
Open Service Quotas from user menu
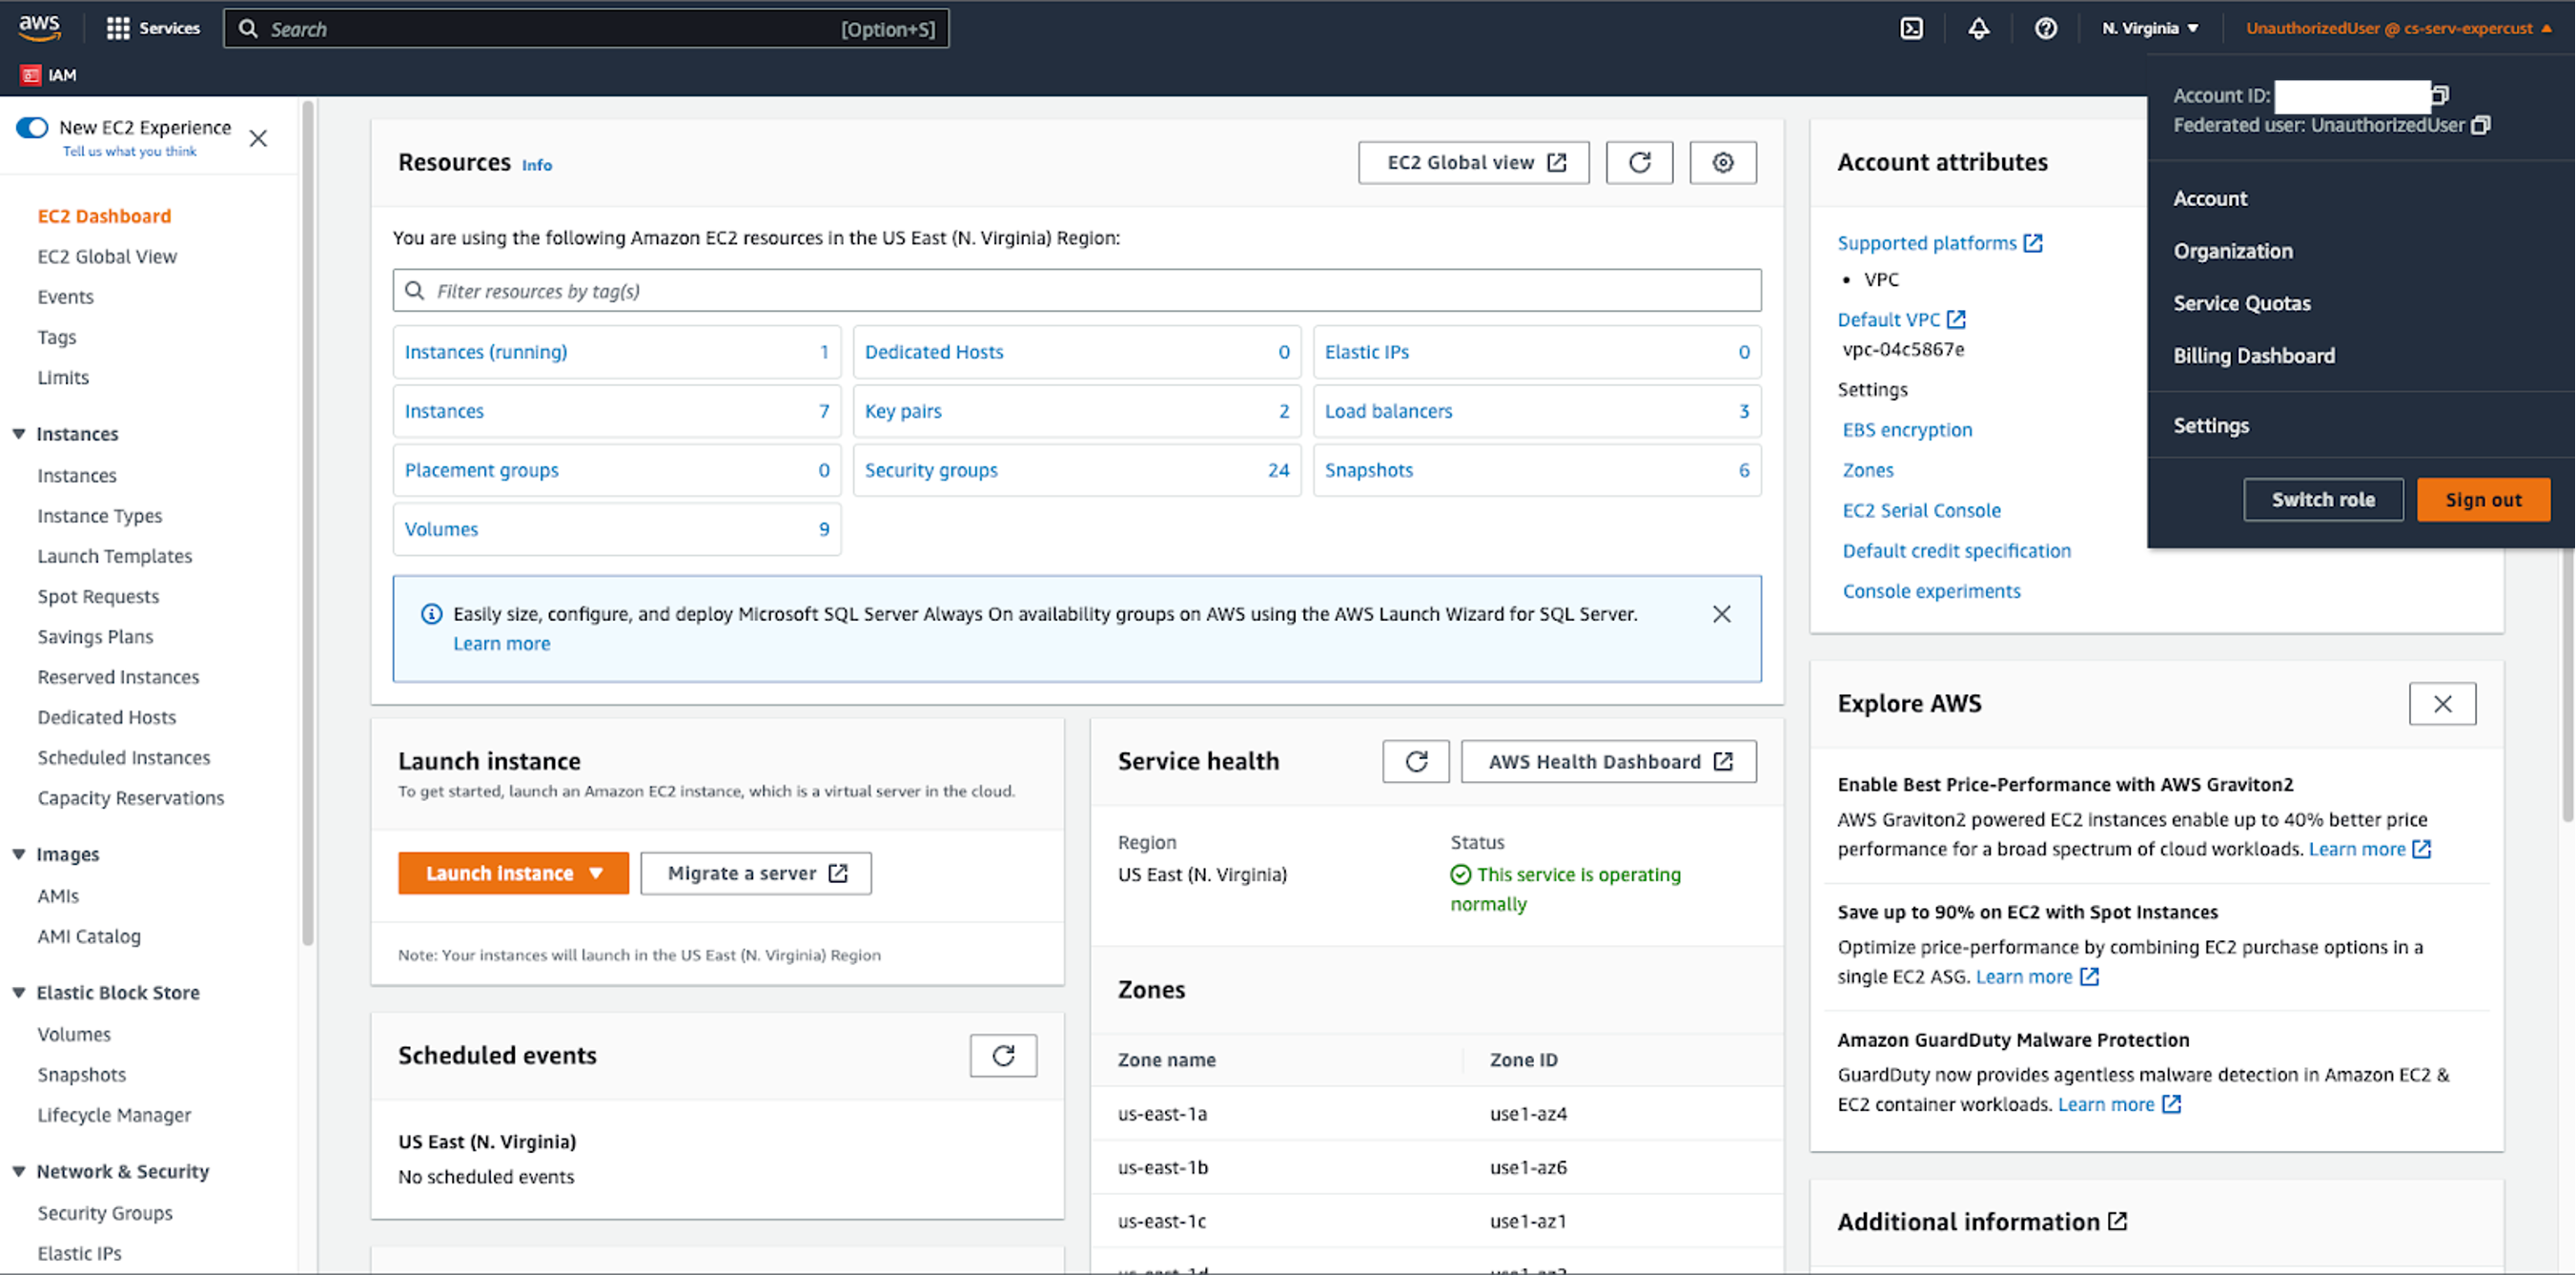pos(2241,303)
